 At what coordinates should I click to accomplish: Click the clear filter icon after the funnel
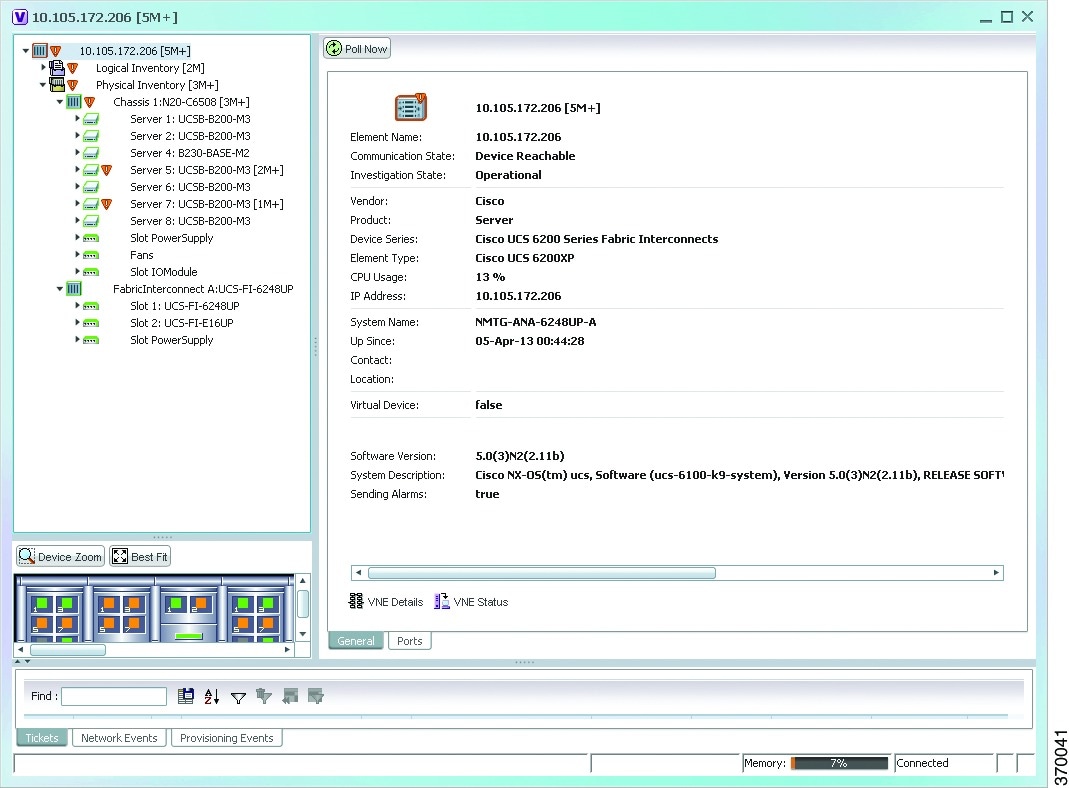pyautogui.click(x=264, y=696)
